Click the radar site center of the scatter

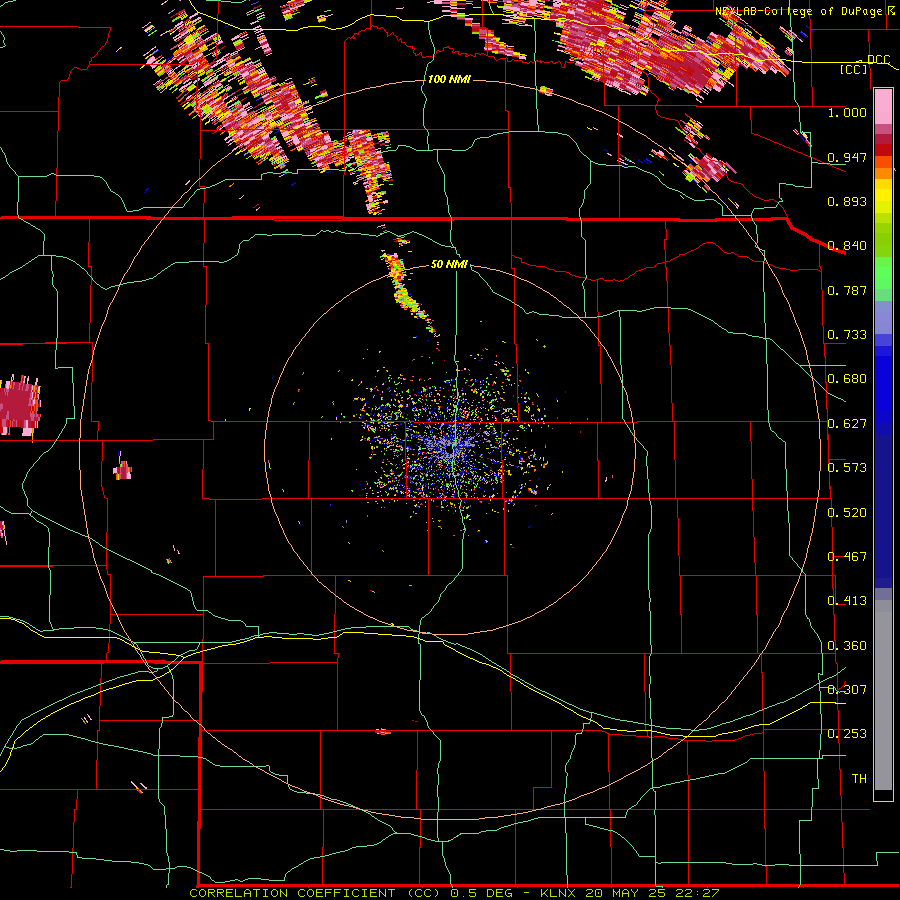(x=449, y=451)
